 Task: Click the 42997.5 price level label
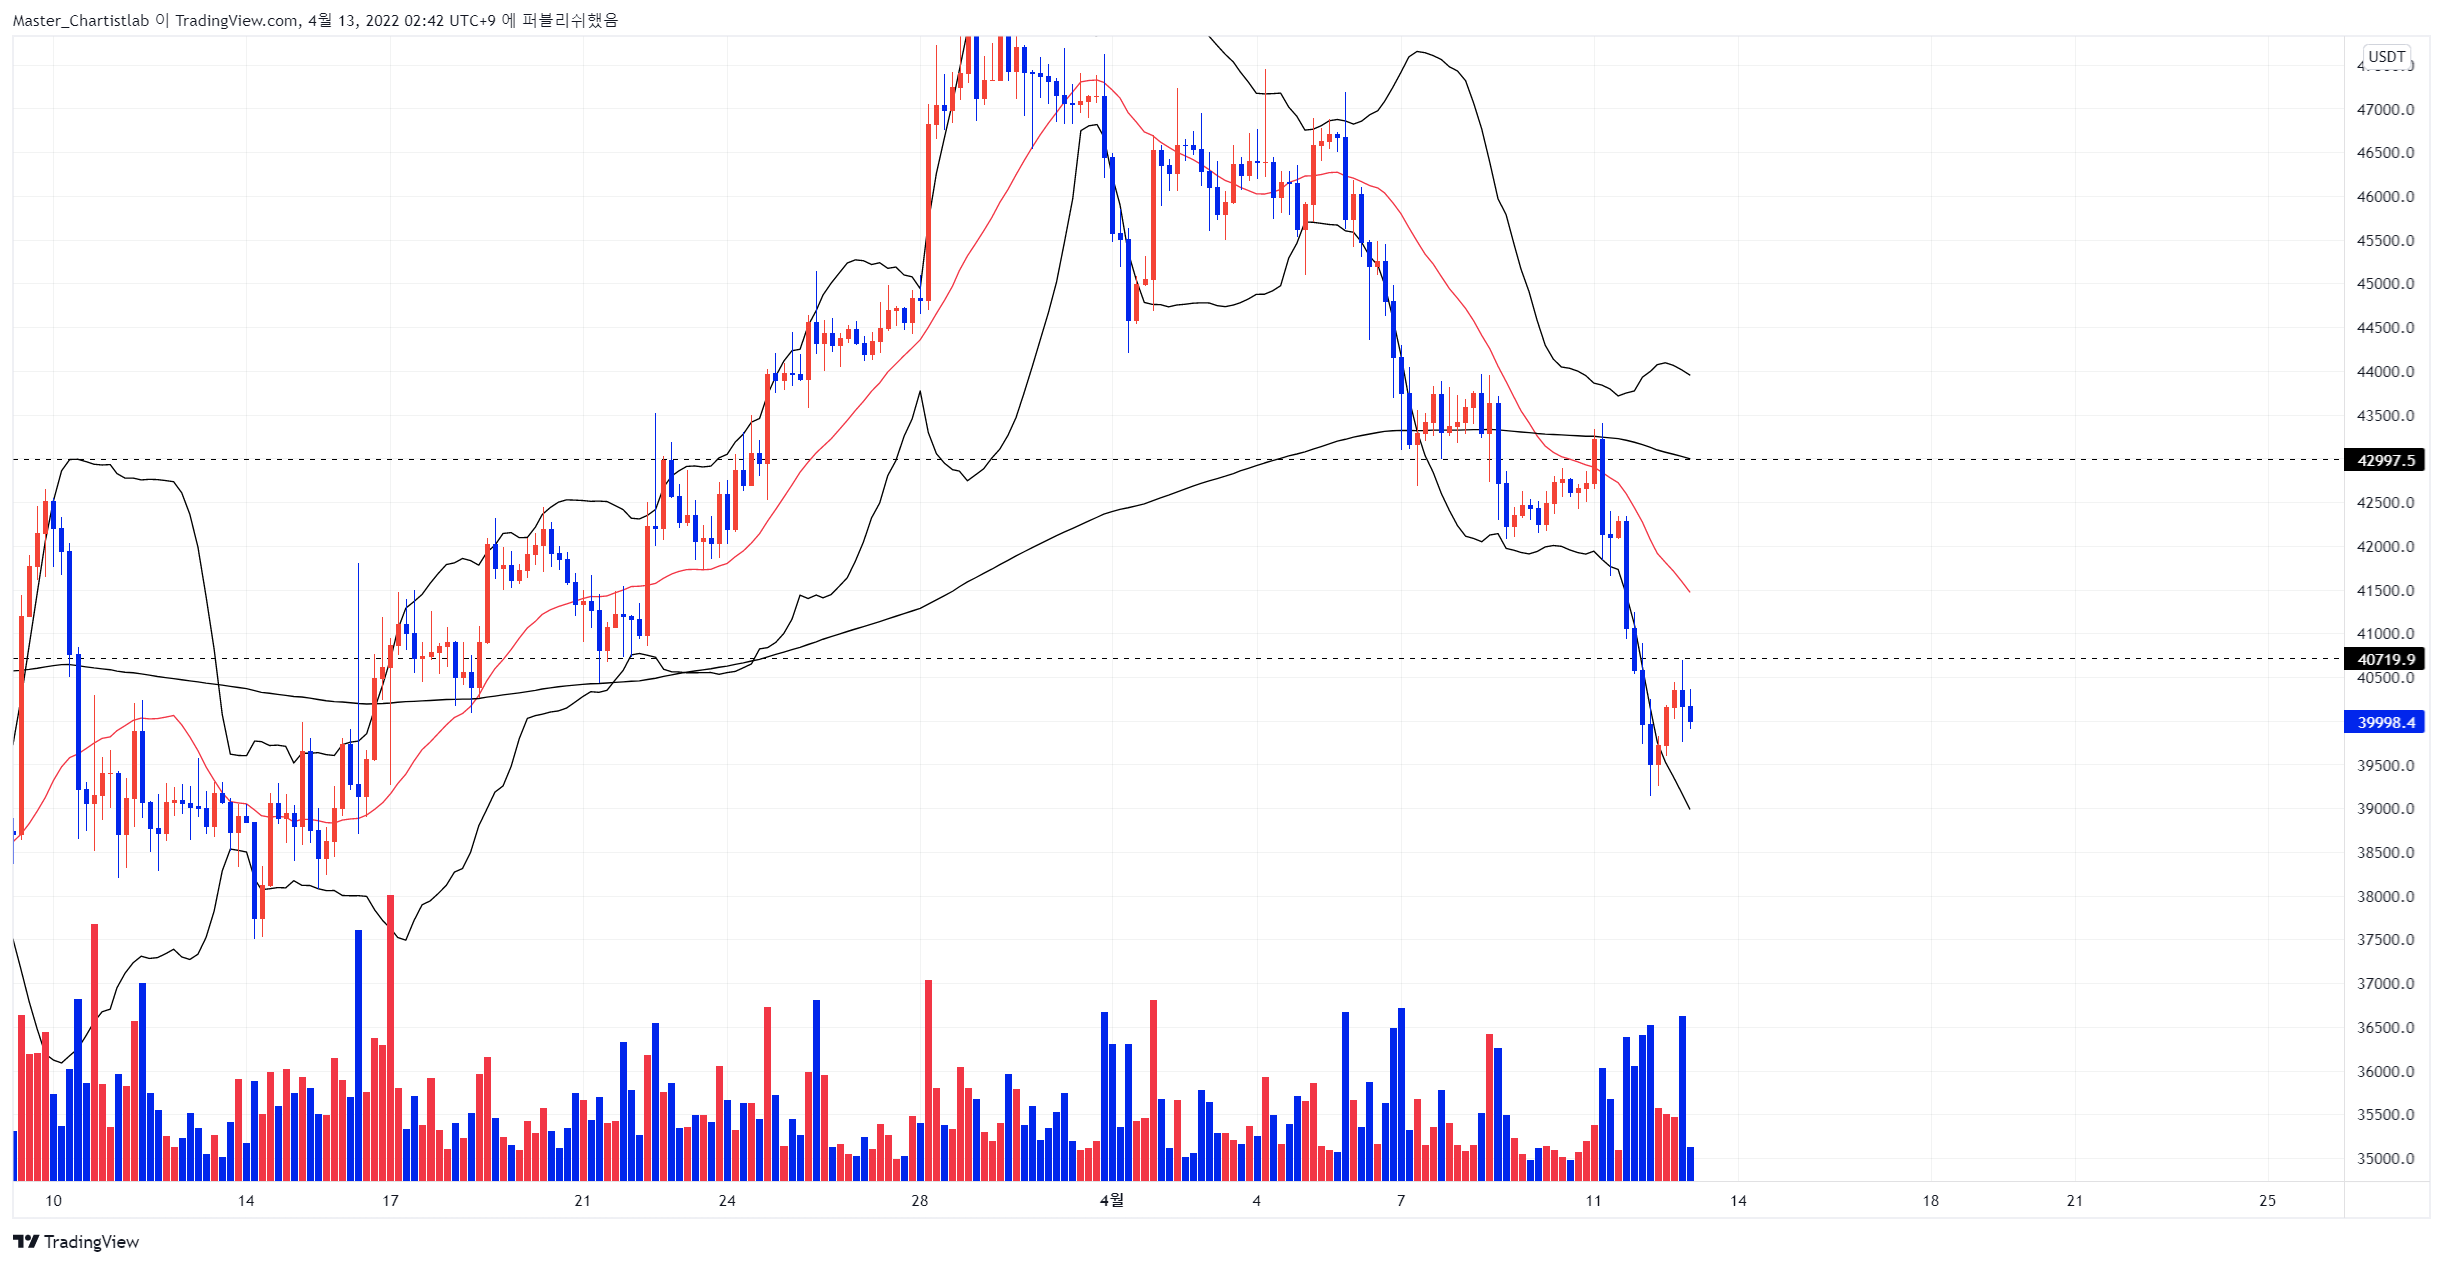point(2385,460)
